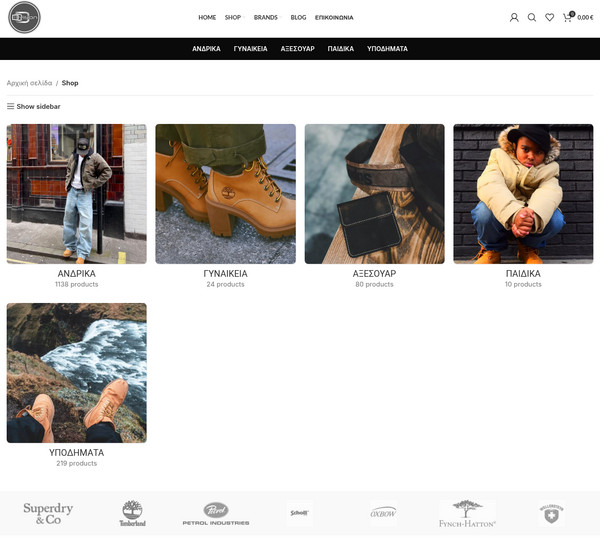The width and height of the screenshot is (600, 550).
Task: Click the 10 products count
Action: click(x=523, y=284)
